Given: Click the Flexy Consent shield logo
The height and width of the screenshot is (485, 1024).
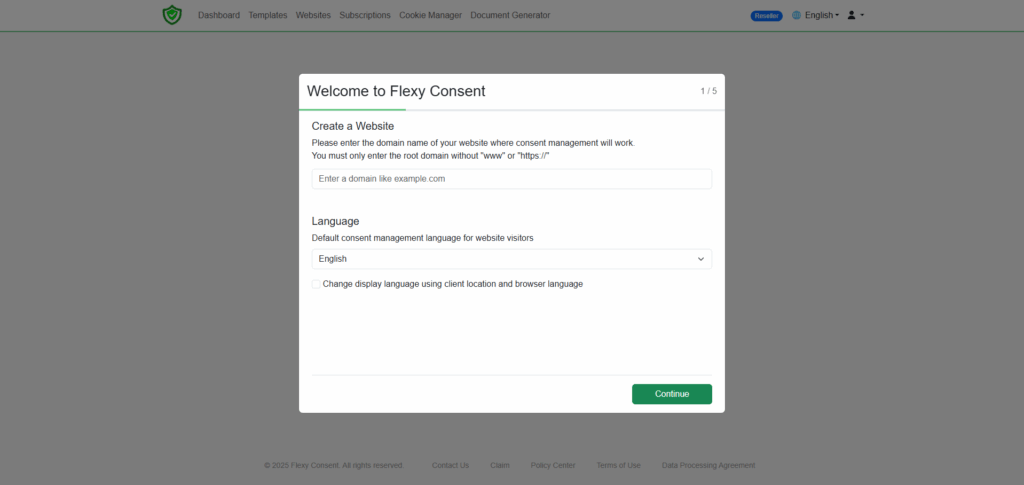Looking at the screenshot, I should click(172, 15).
